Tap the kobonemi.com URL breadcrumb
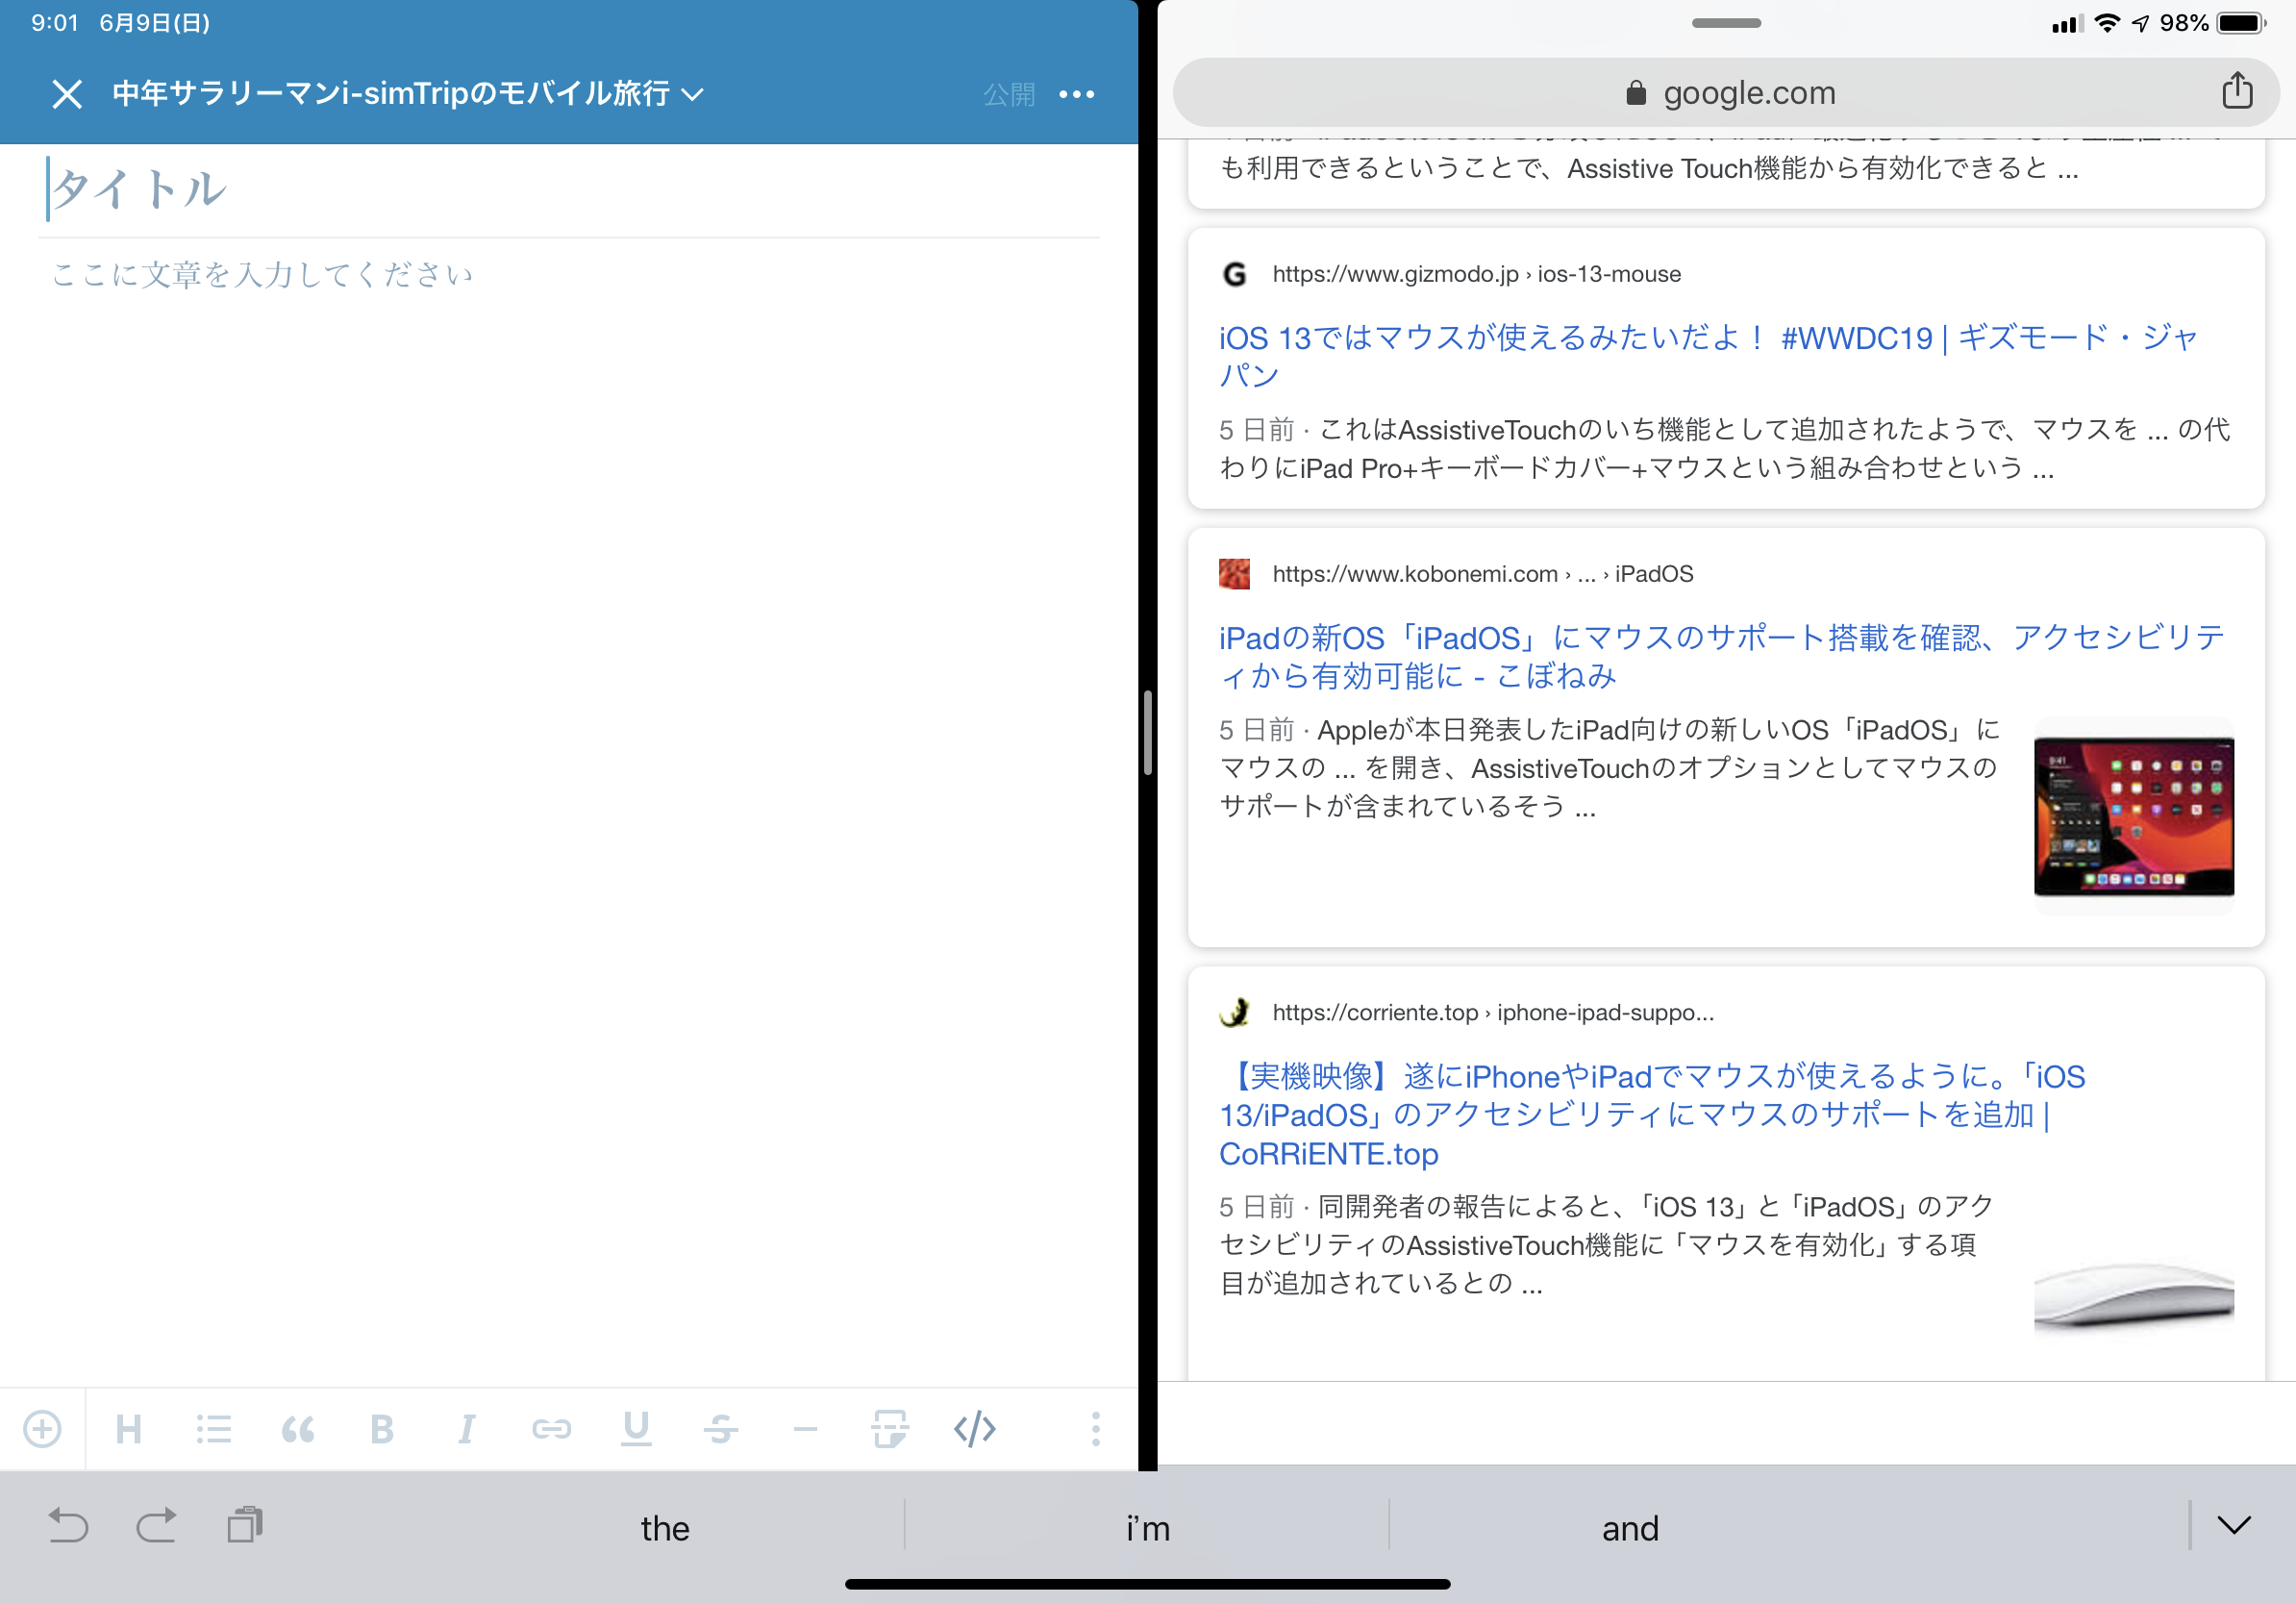2296x1604 pixels. [x=1482, y=574]
